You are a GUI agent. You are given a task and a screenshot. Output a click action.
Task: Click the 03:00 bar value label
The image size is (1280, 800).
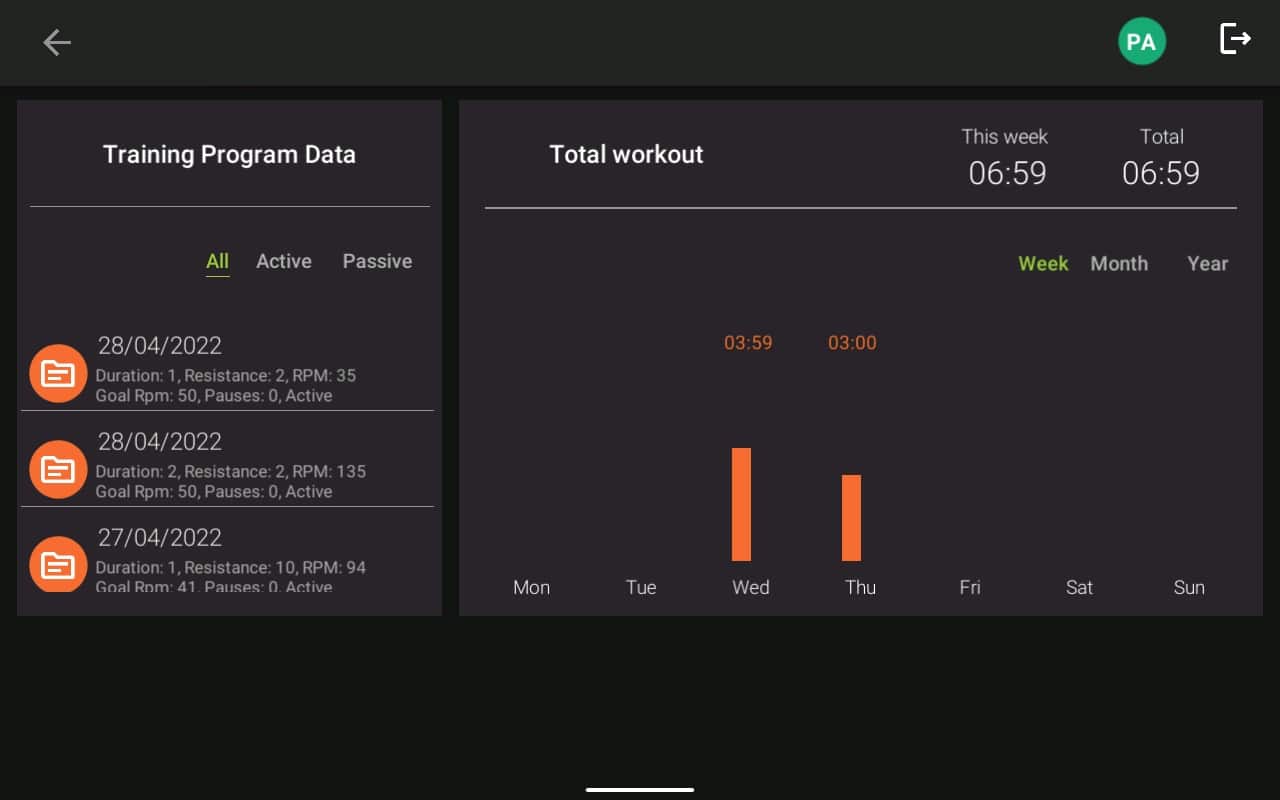(852, 343)
